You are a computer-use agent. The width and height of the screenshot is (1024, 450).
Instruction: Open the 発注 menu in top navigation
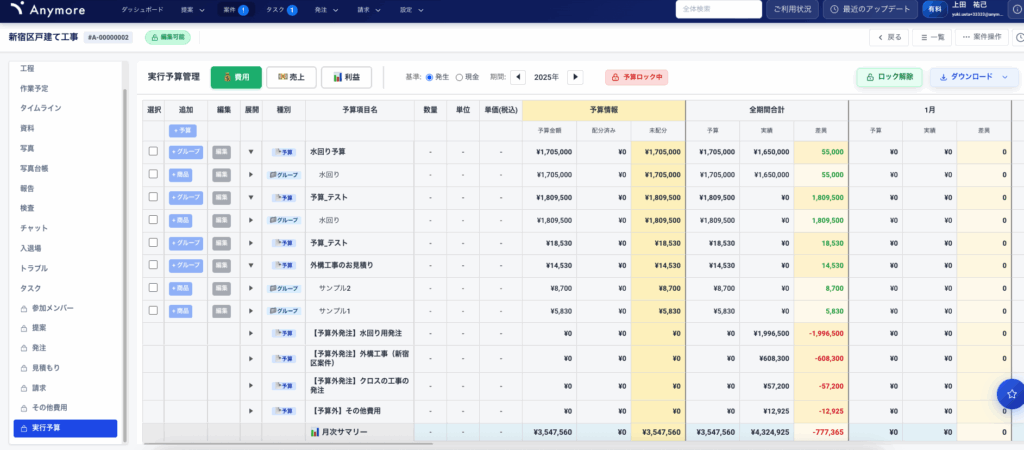point(327,10)
